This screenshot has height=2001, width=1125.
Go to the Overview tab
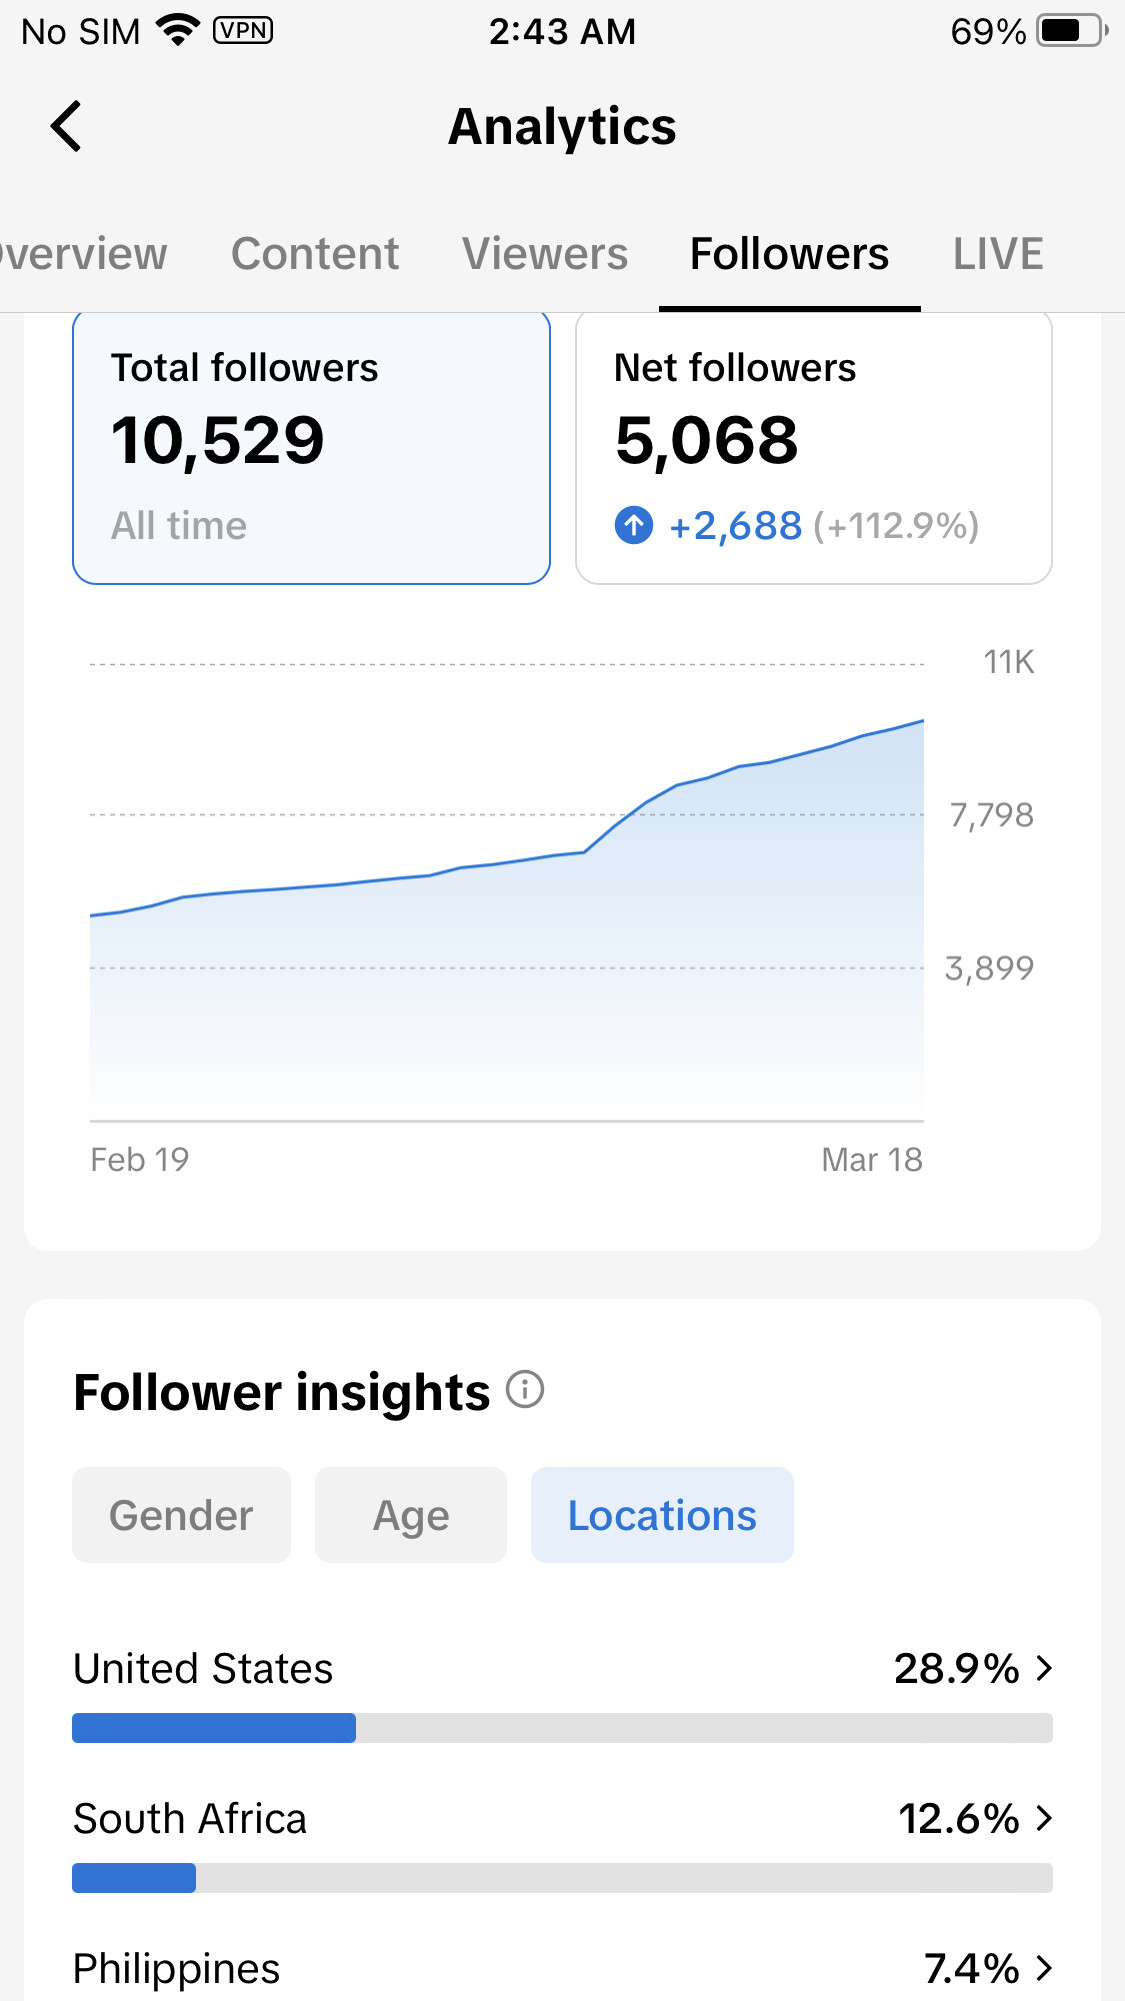click(x=84, y=254)
